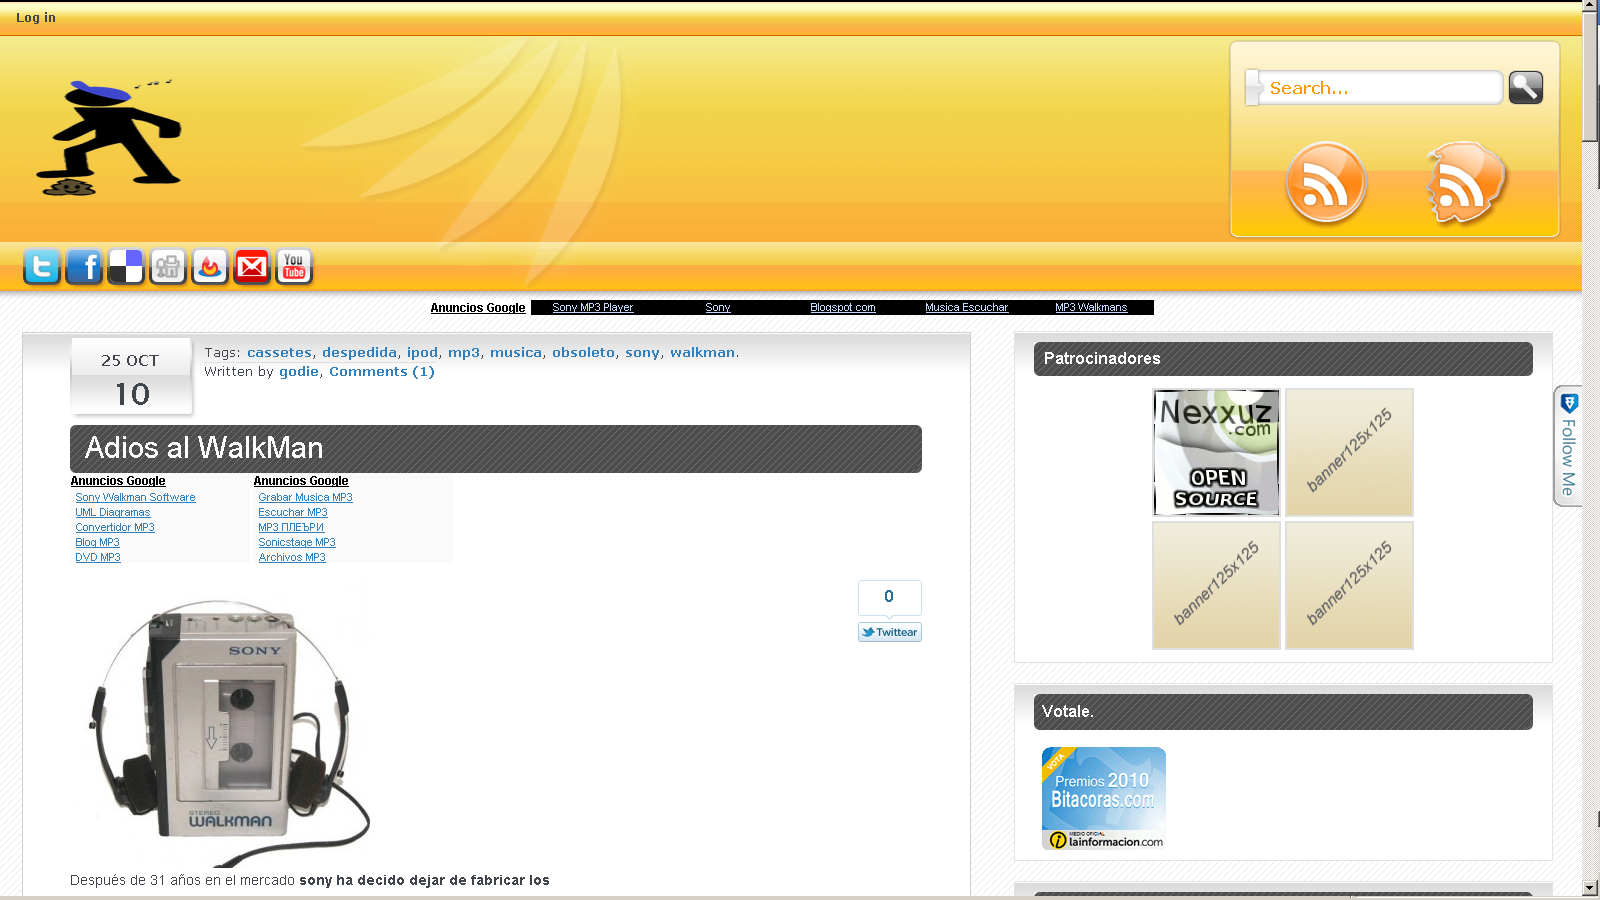Click banner125x125 placeholder directly below Nexxuz banner
Image resolution: width=1600 pixels, height=900 pixels.
1216,585
